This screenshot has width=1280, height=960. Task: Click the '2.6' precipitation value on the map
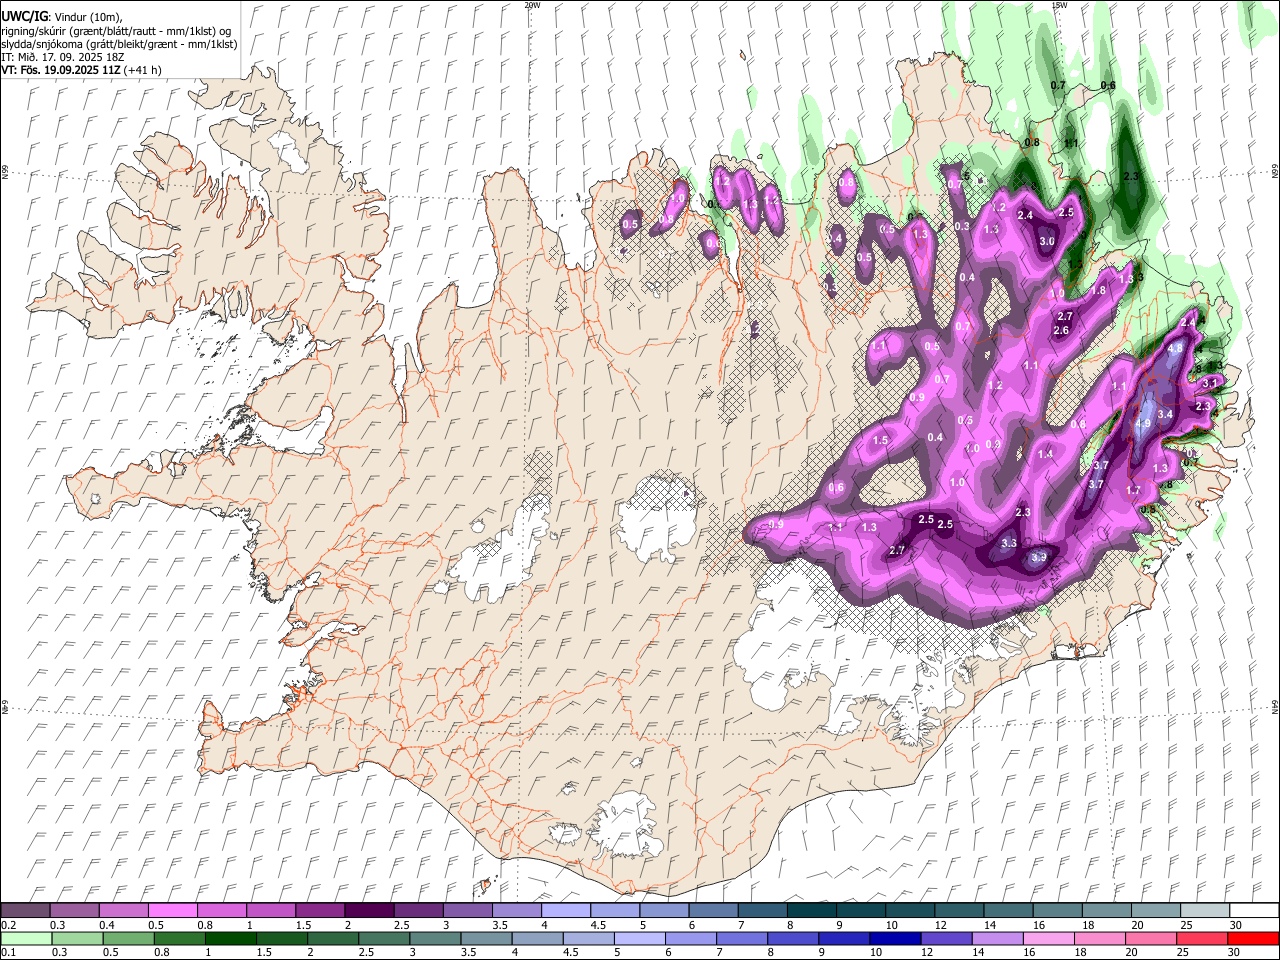click(1062, 331)
